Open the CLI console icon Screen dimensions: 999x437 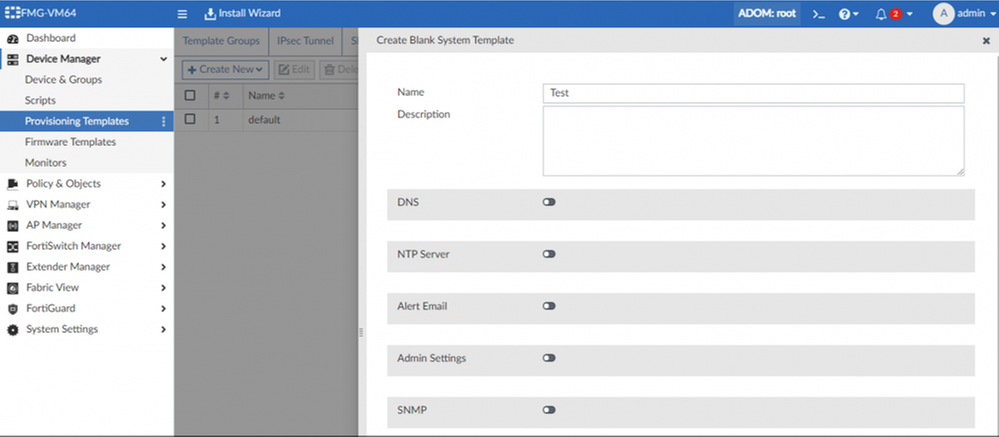(818, 14)
